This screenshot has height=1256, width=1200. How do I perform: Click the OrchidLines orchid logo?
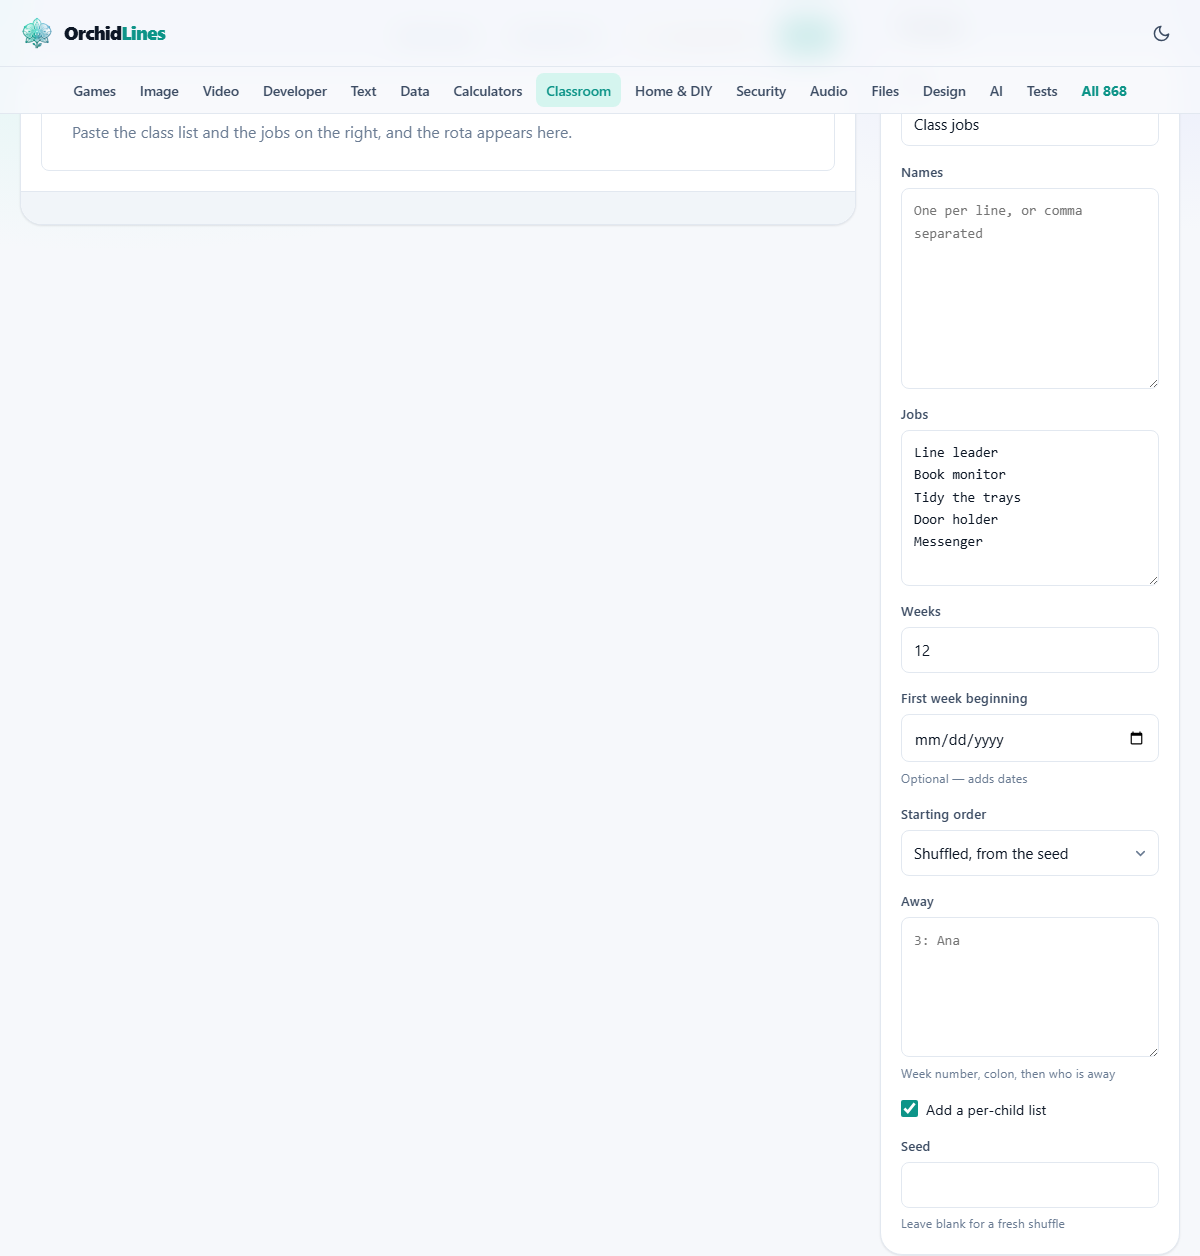(x=37, y=33)
